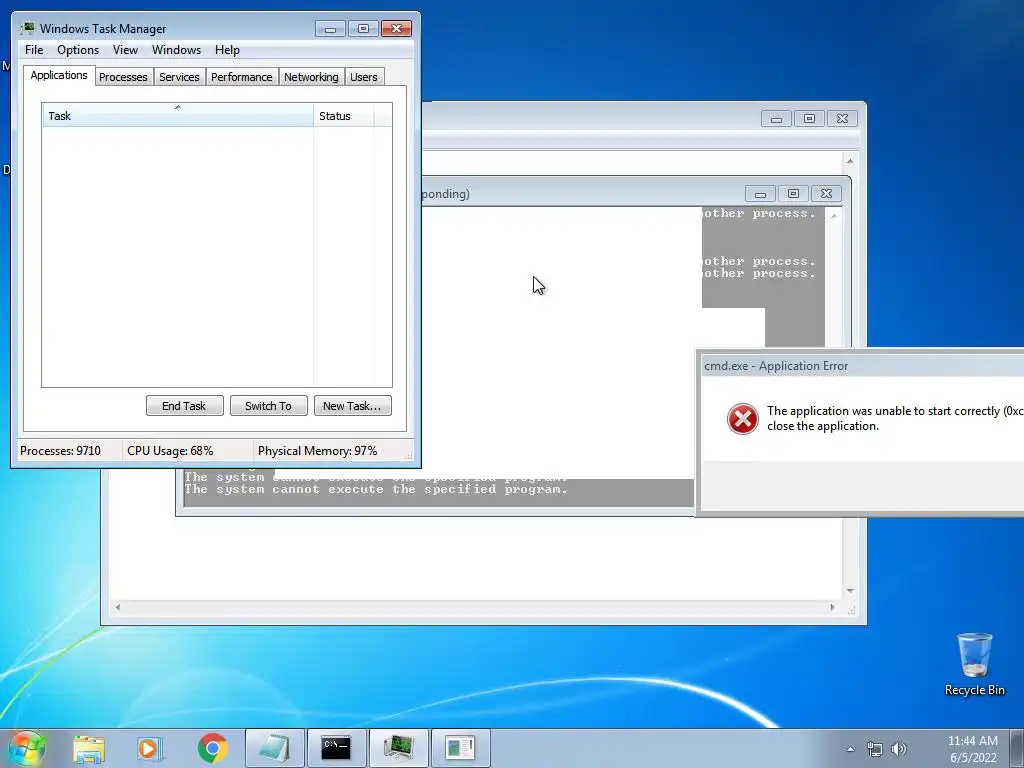Click the Processes: 9710 status text
The width and height of the screenshot is (1024, 768).
point(60,451)
